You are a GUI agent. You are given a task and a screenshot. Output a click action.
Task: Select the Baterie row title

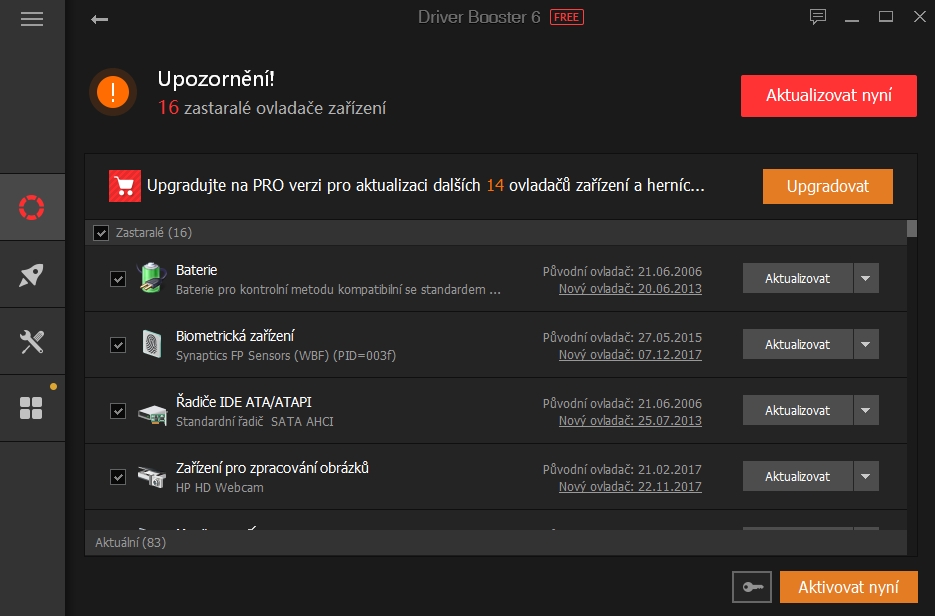point(197,270)
